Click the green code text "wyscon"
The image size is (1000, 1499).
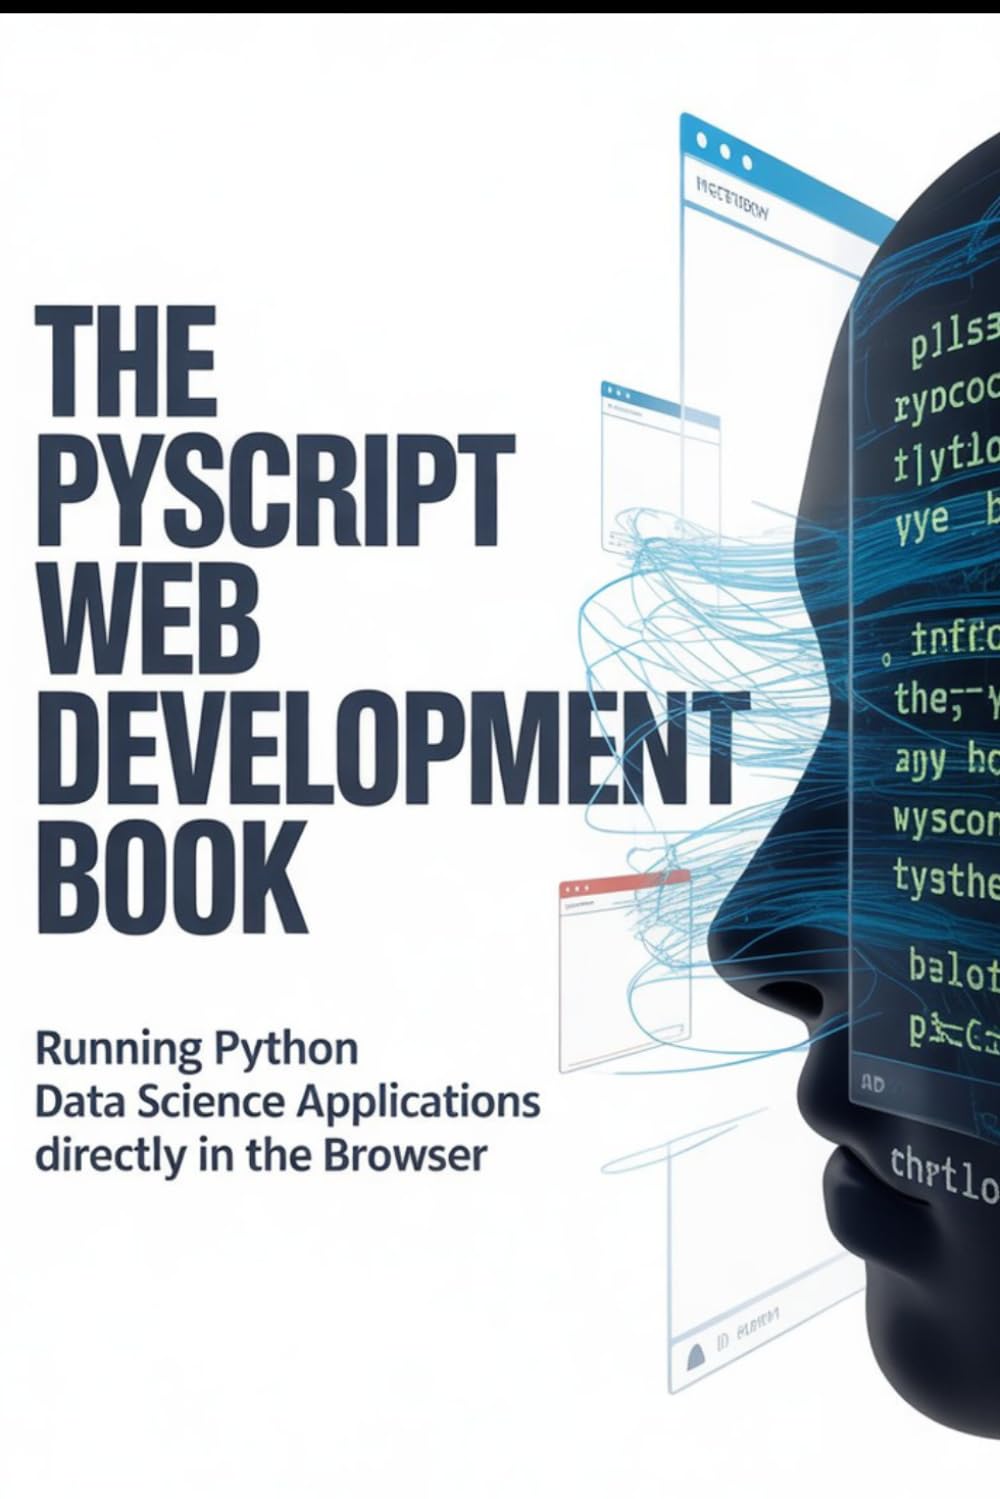point(945,822)
